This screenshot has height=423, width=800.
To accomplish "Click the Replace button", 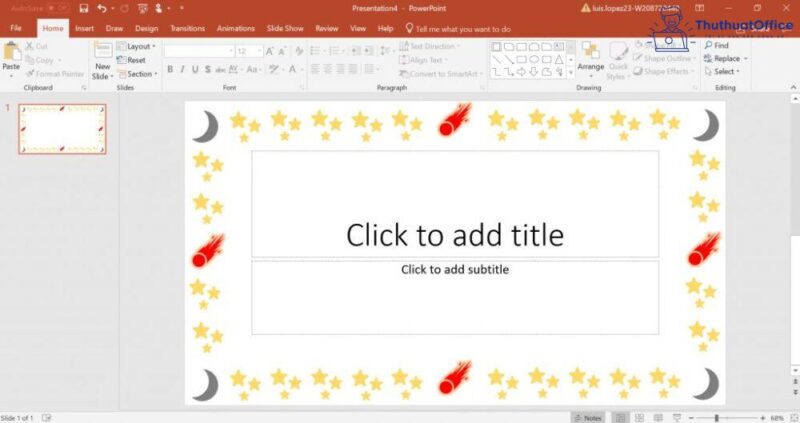I will coord(726,59).
